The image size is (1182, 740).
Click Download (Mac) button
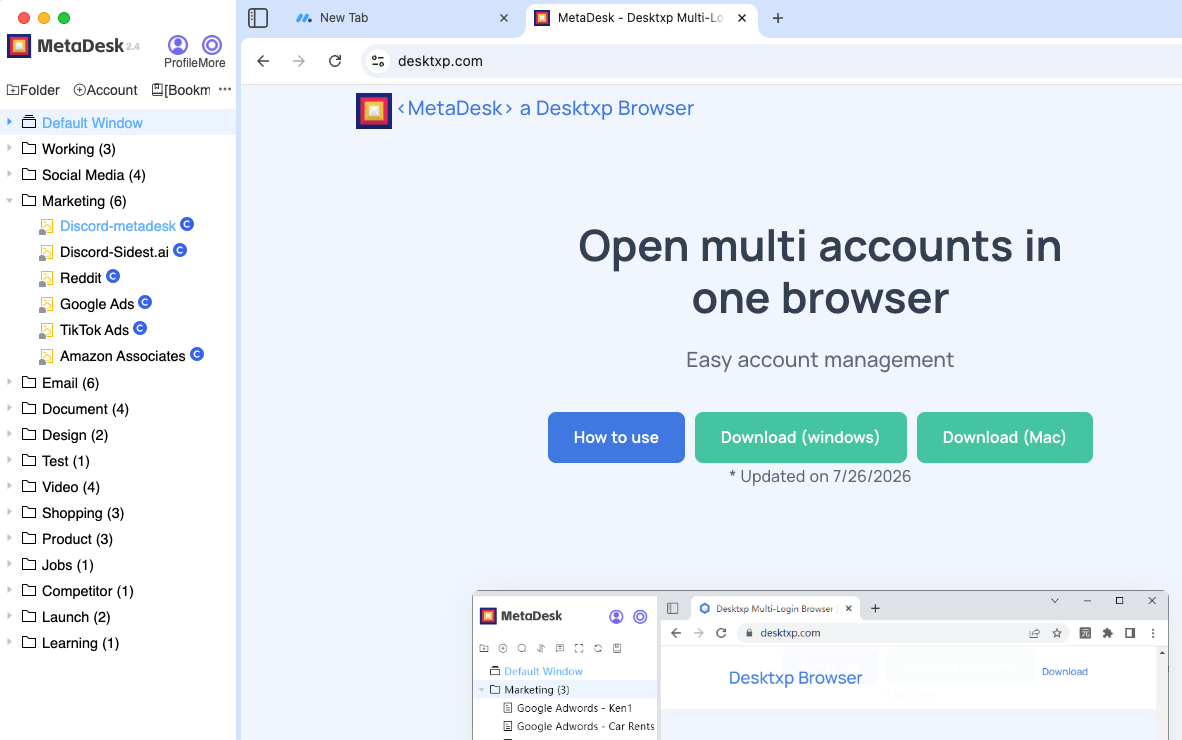coord(1005,437)
